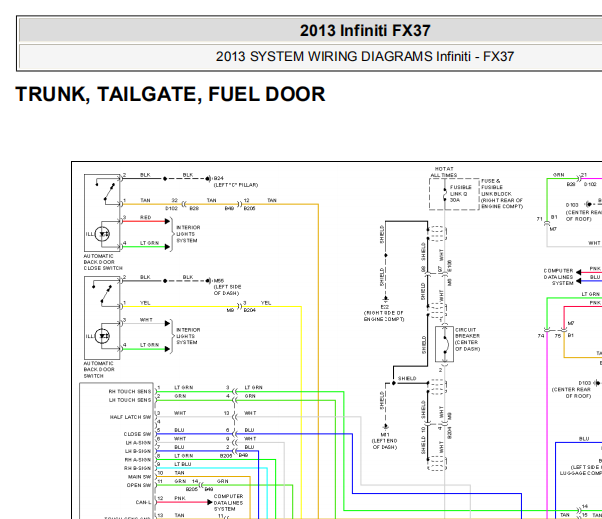Select the "TRUNK, TAILGATE, FUEL DOOR" heading
The image size is (602, 519).
[x=170, y=94]
